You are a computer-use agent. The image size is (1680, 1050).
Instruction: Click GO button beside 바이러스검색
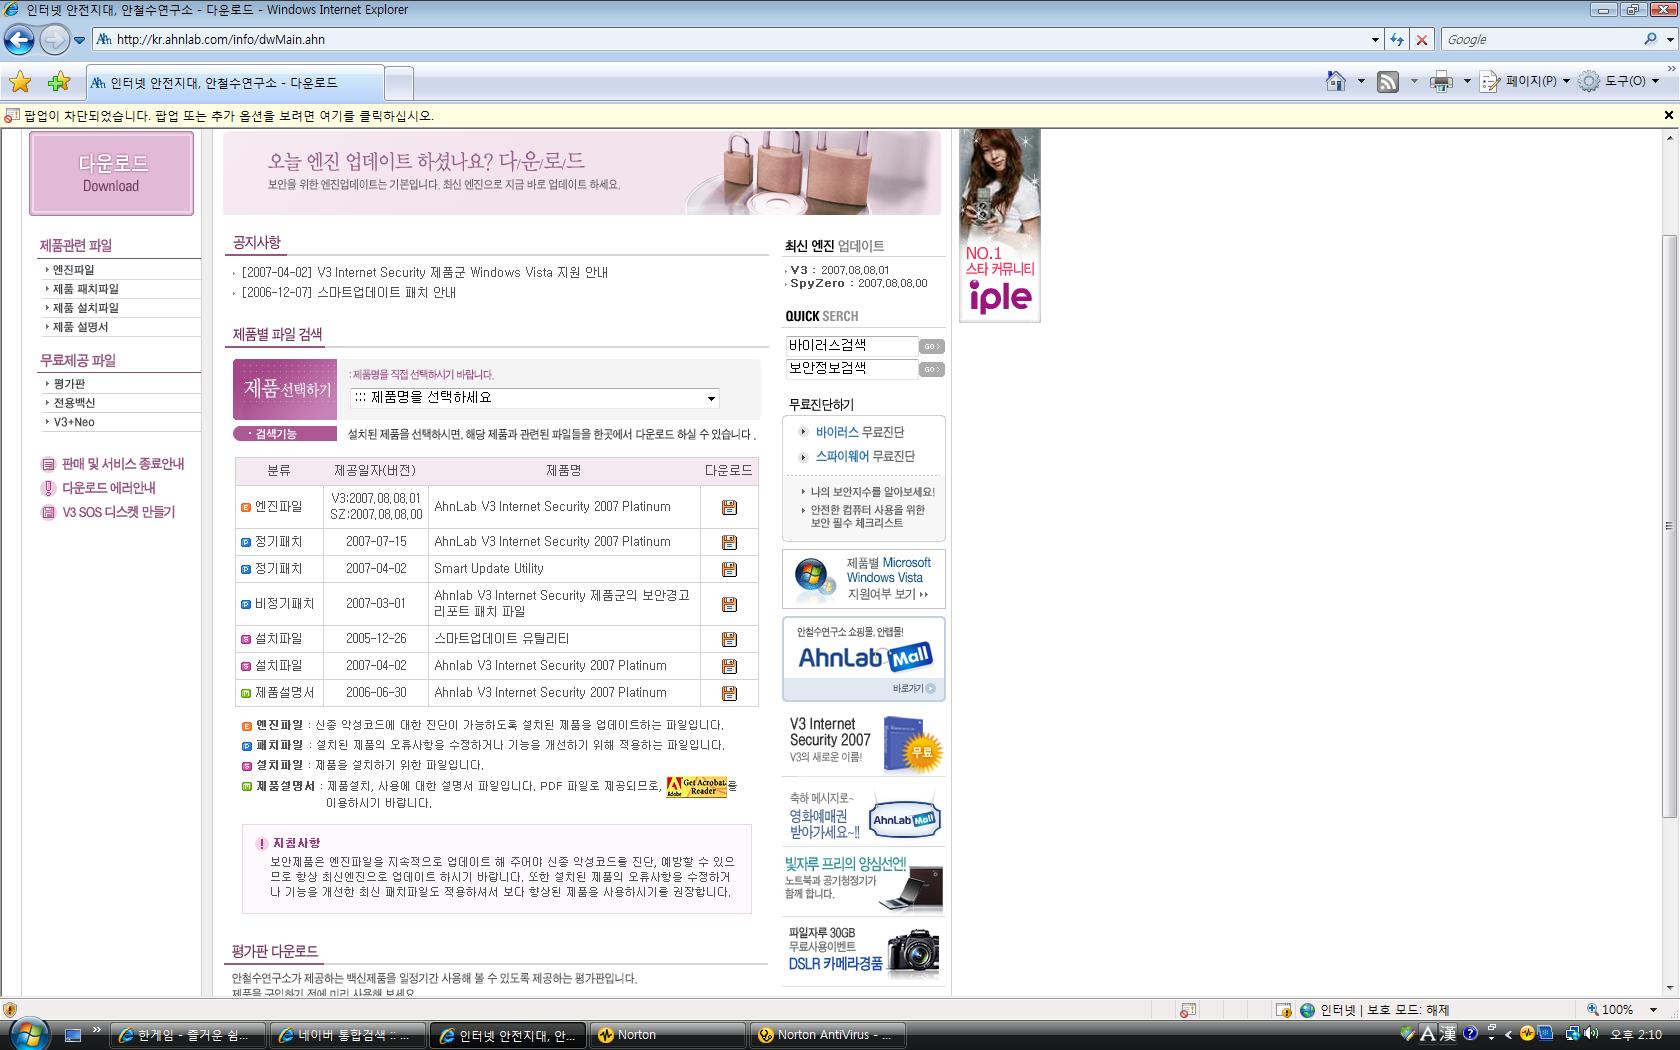(x=932, y=346)
